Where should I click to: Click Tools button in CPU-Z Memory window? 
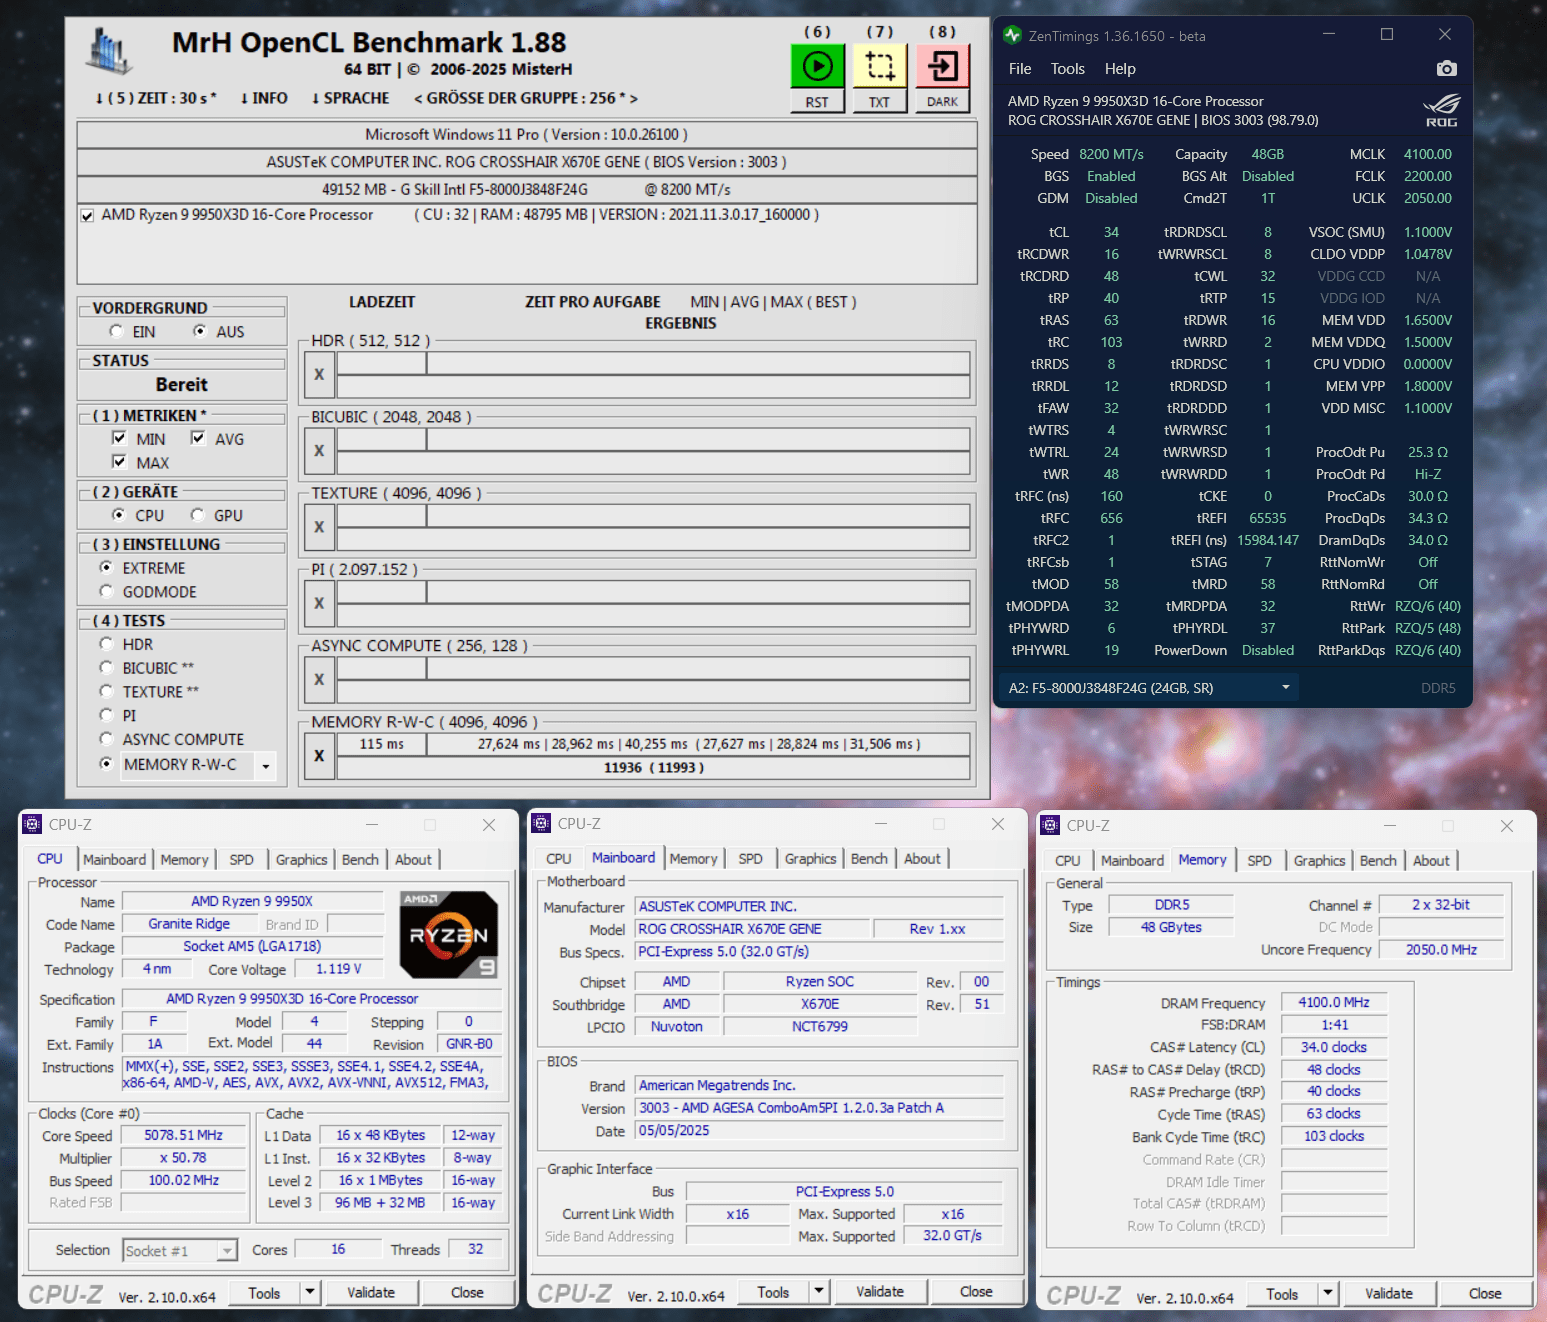point(1282,1293)
